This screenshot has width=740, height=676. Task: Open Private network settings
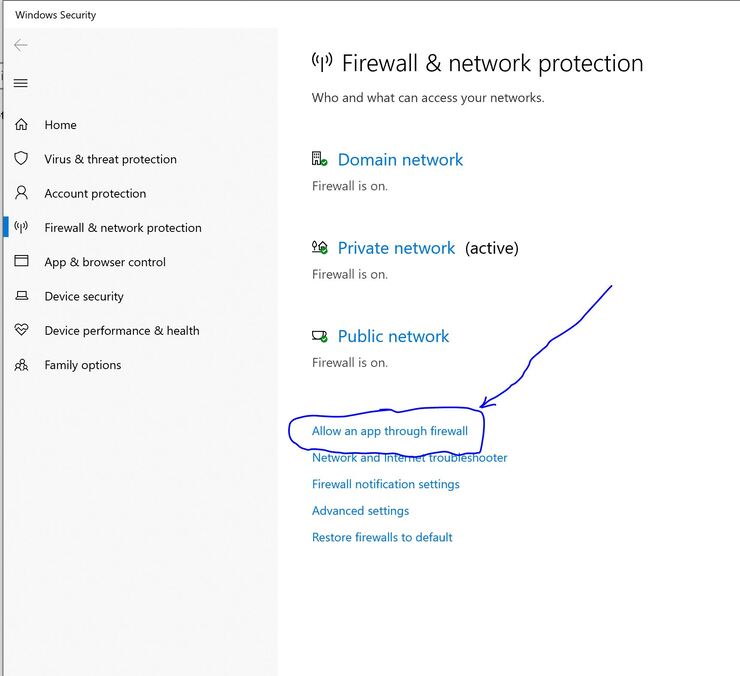(396, 248)
